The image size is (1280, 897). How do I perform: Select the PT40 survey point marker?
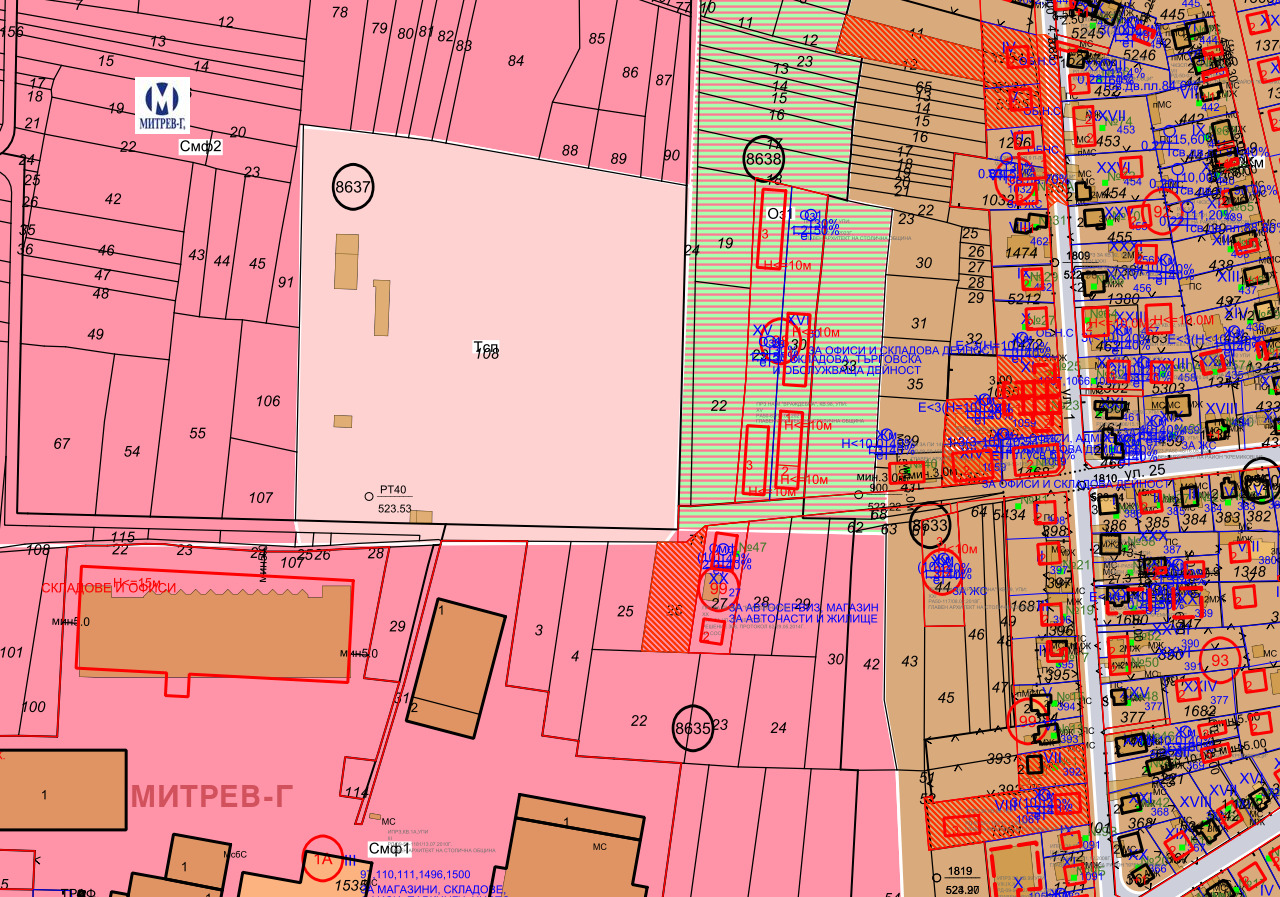369,495
